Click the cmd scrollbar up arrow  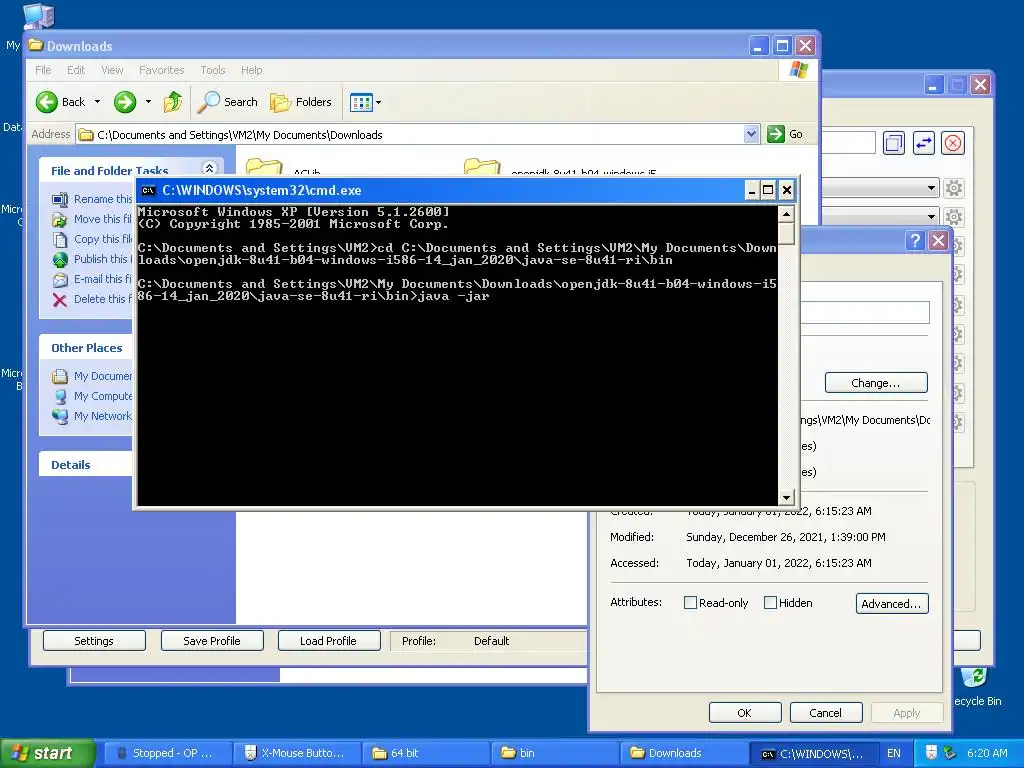(x=786, y=214)
